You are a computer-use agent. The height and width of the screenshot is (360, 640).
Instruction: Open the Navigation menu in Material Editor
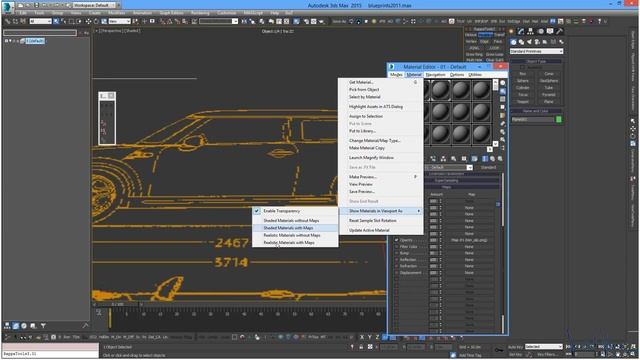tap(436, 75)
